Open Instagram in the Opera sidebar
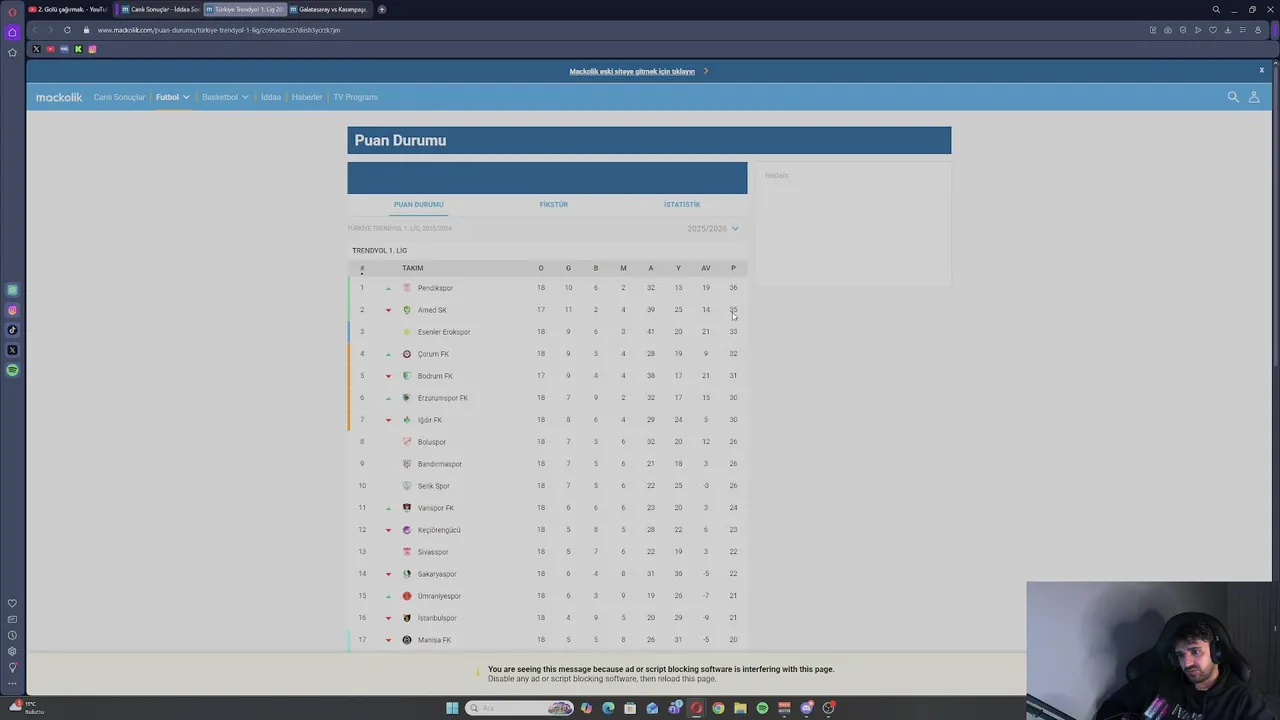The image size is (1280, 720). tap(12, 310)
